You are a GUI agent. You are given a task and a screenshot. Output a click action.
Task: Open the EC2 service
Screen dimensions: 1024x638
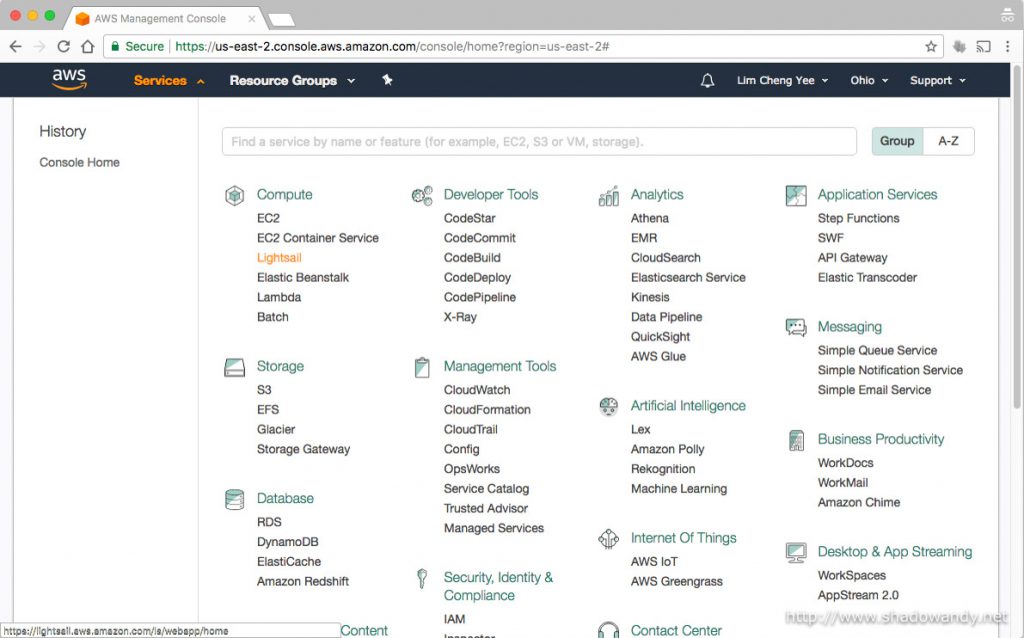(268, 218)
